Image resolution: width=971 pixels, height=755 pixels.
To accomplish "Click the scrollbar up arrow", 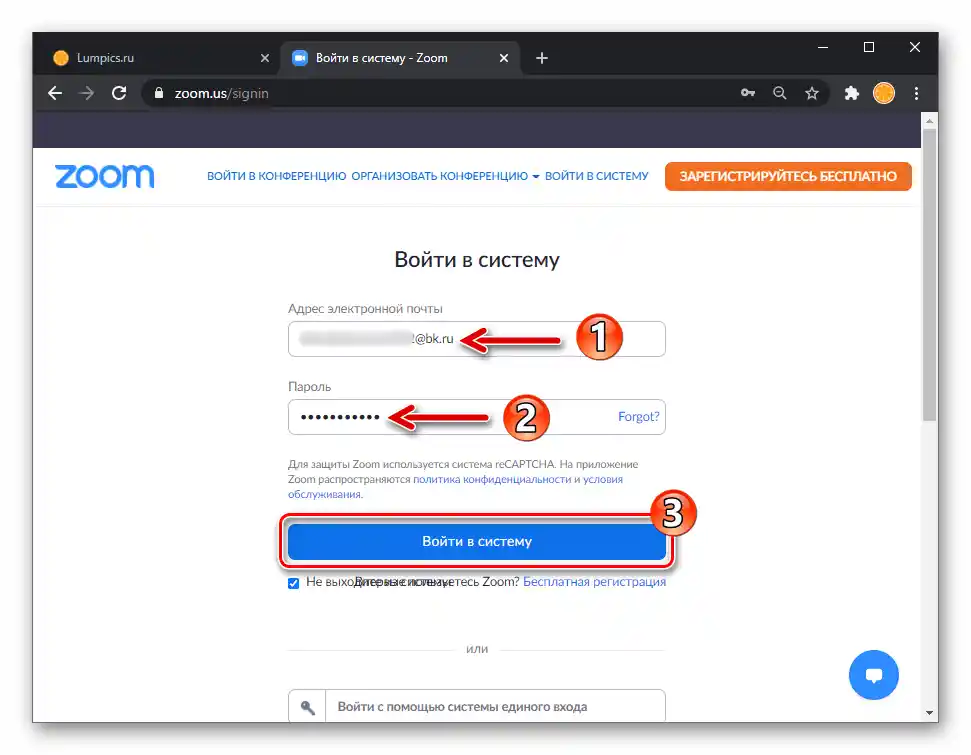I will point(929,121).
